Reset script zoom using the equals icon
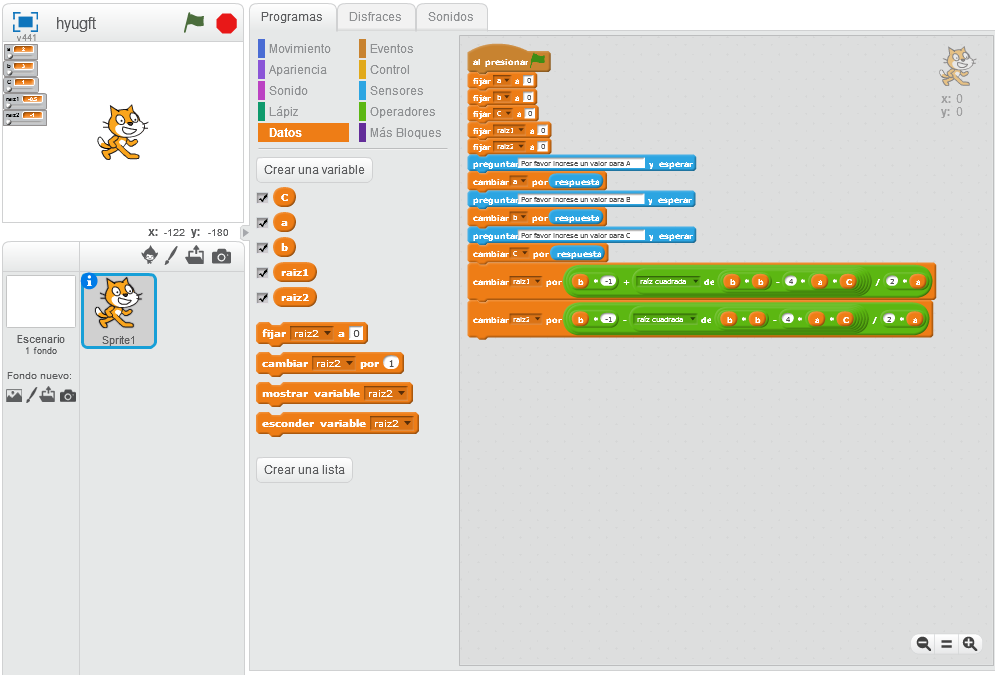The height and width of the screenshot is (675, 995). point(945,643)
